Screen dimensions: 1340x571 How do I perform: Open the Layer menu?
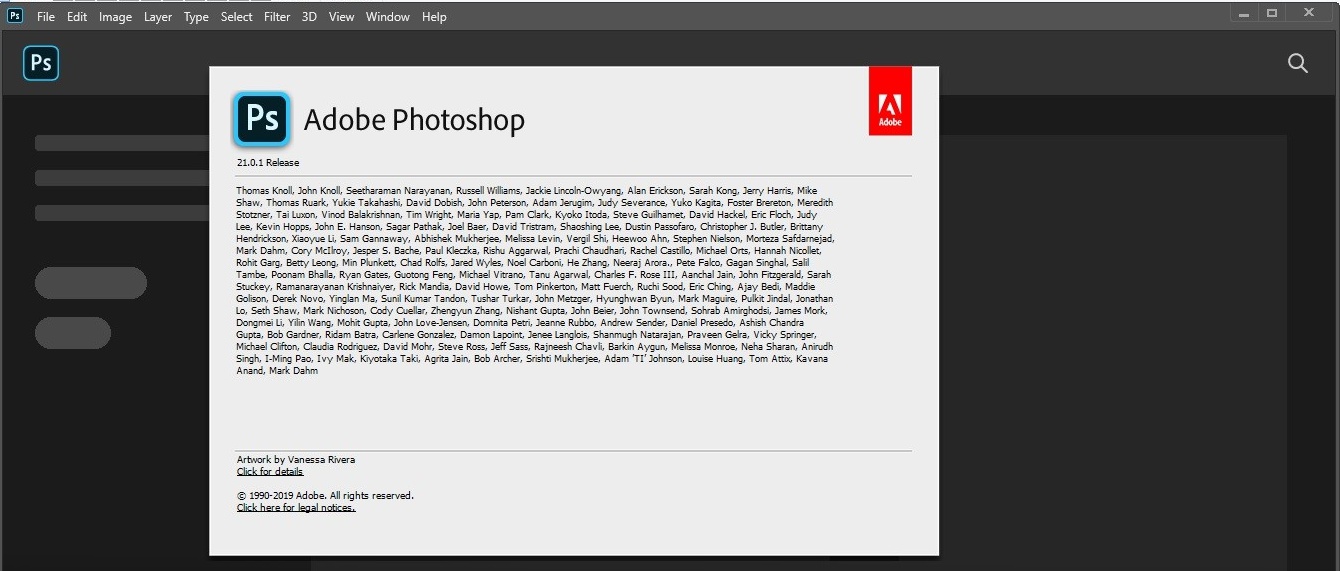coord(158,17)
